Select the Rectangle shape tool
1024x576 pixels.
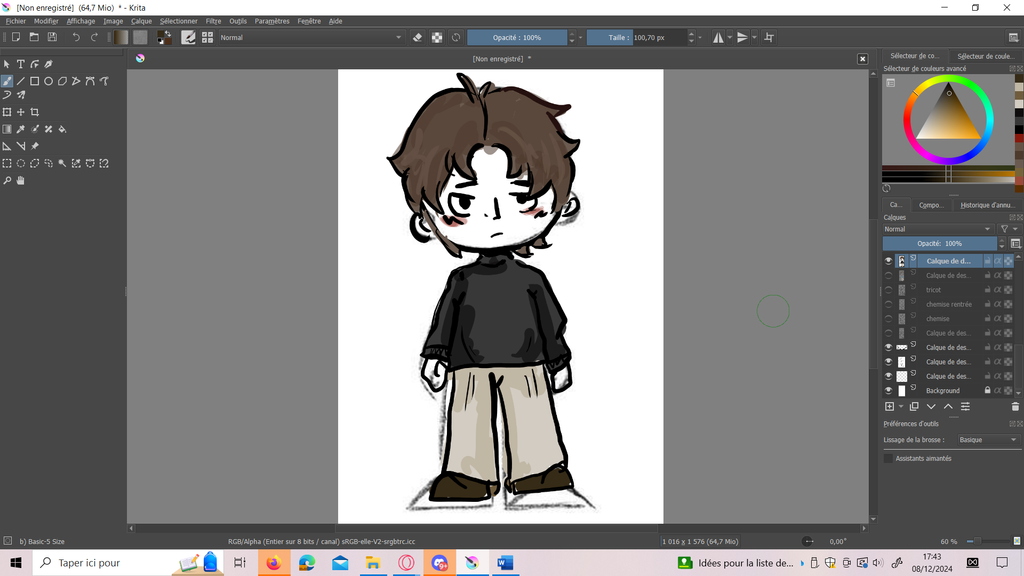point(34,81)
